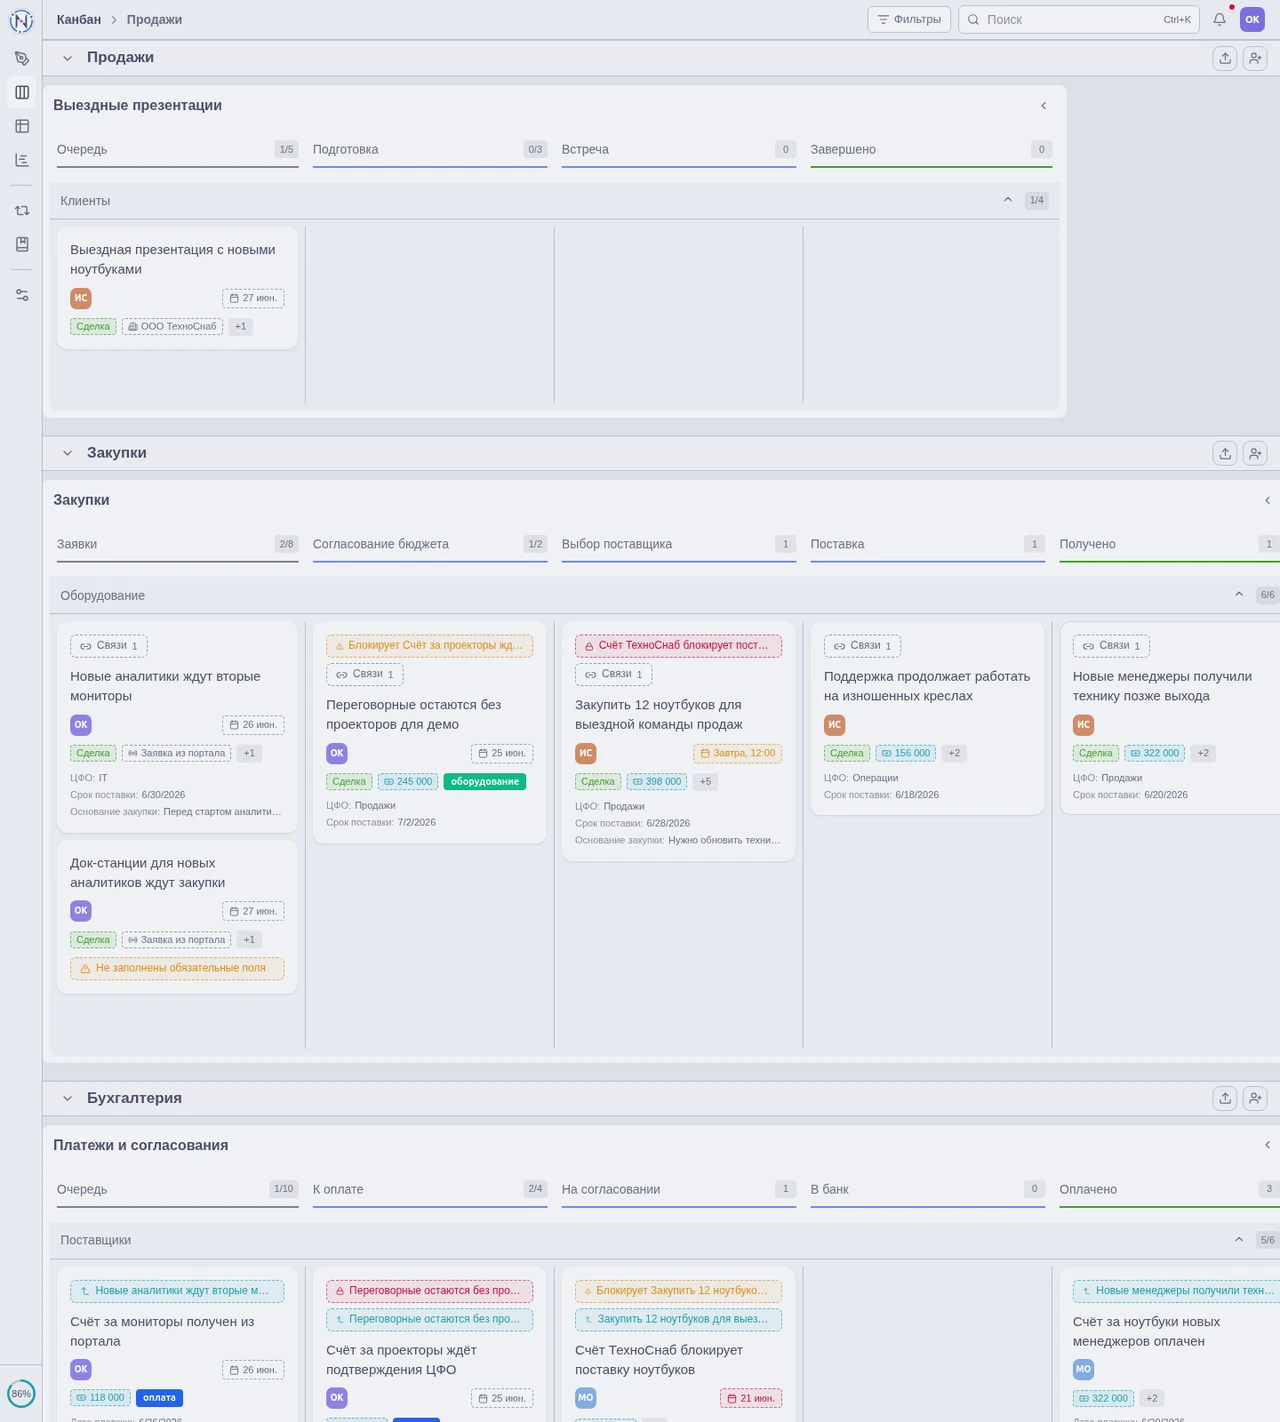Viewport: 1280px width, 1422px height.
Task: Collapse the Клиенты swimlane
Action: pyautogui.click(x=1008, y=200)
